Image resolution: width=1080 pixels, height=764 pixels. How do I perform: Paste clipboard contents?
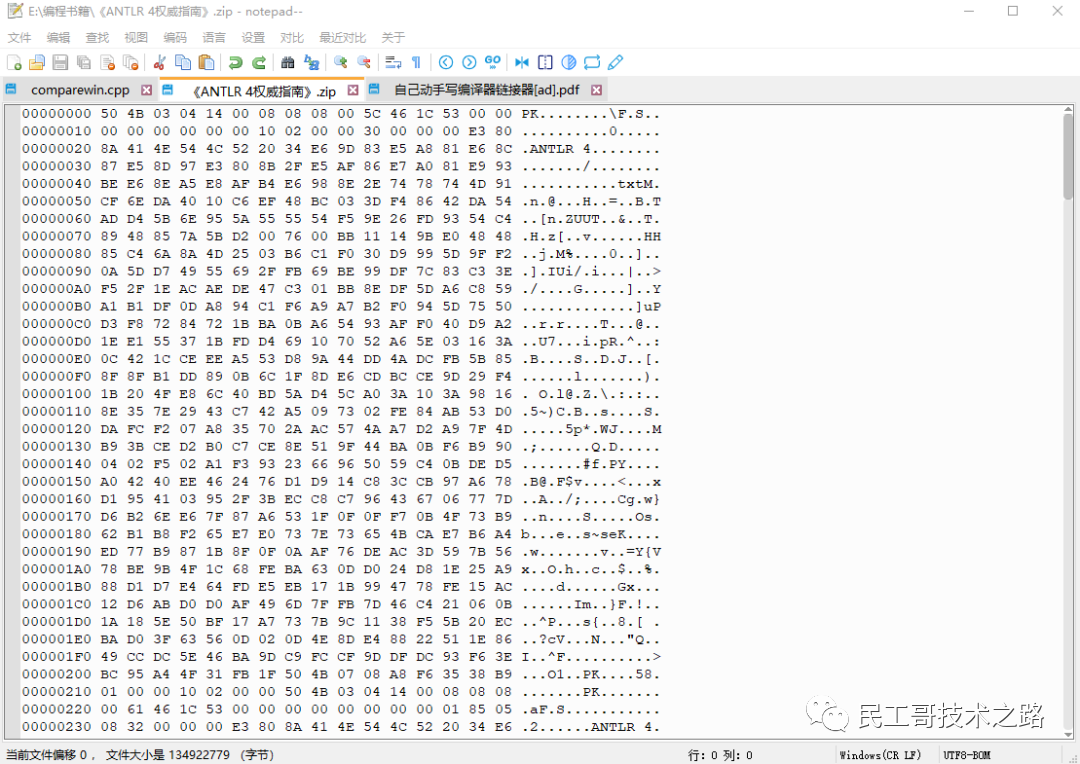pyautogui.click(x=207, y=62)
